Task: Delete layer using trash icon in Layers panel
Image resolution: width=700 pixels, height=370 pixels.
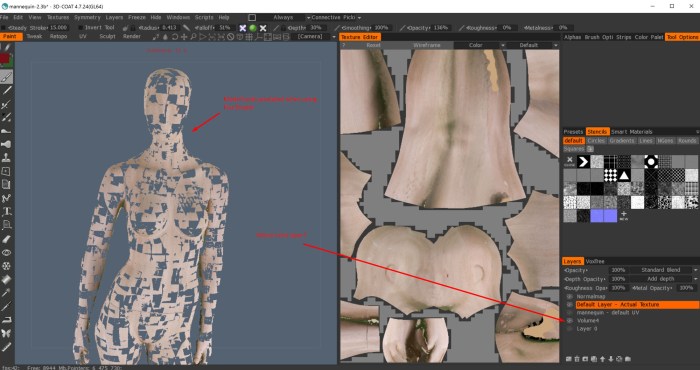Action: point(577,359)
